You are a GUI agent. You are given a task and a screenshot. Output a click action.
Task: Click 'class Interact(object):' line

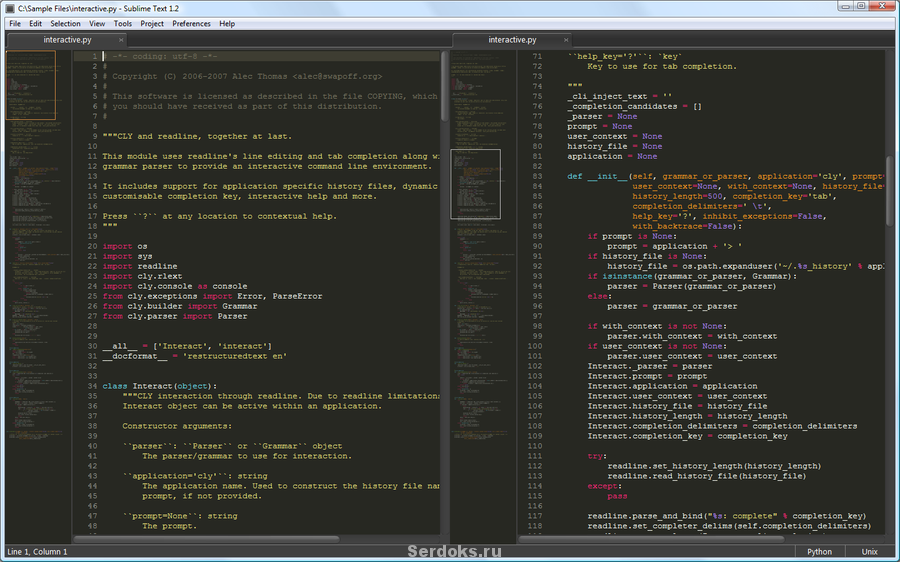tap(160, 386)
